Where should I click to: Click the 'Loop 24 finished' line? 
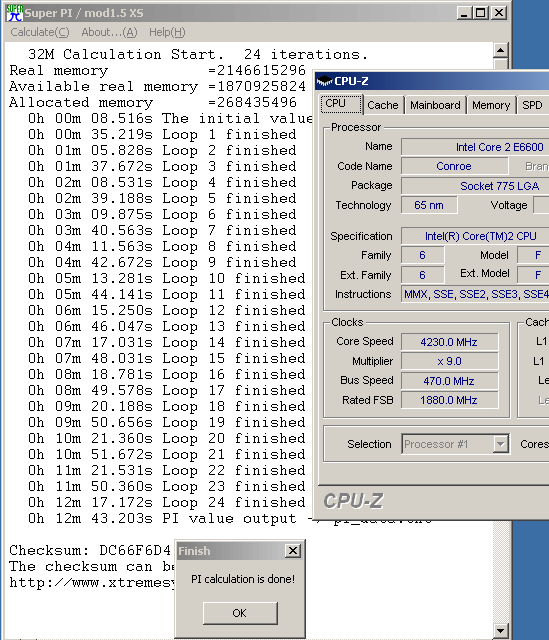coord(166,502)
